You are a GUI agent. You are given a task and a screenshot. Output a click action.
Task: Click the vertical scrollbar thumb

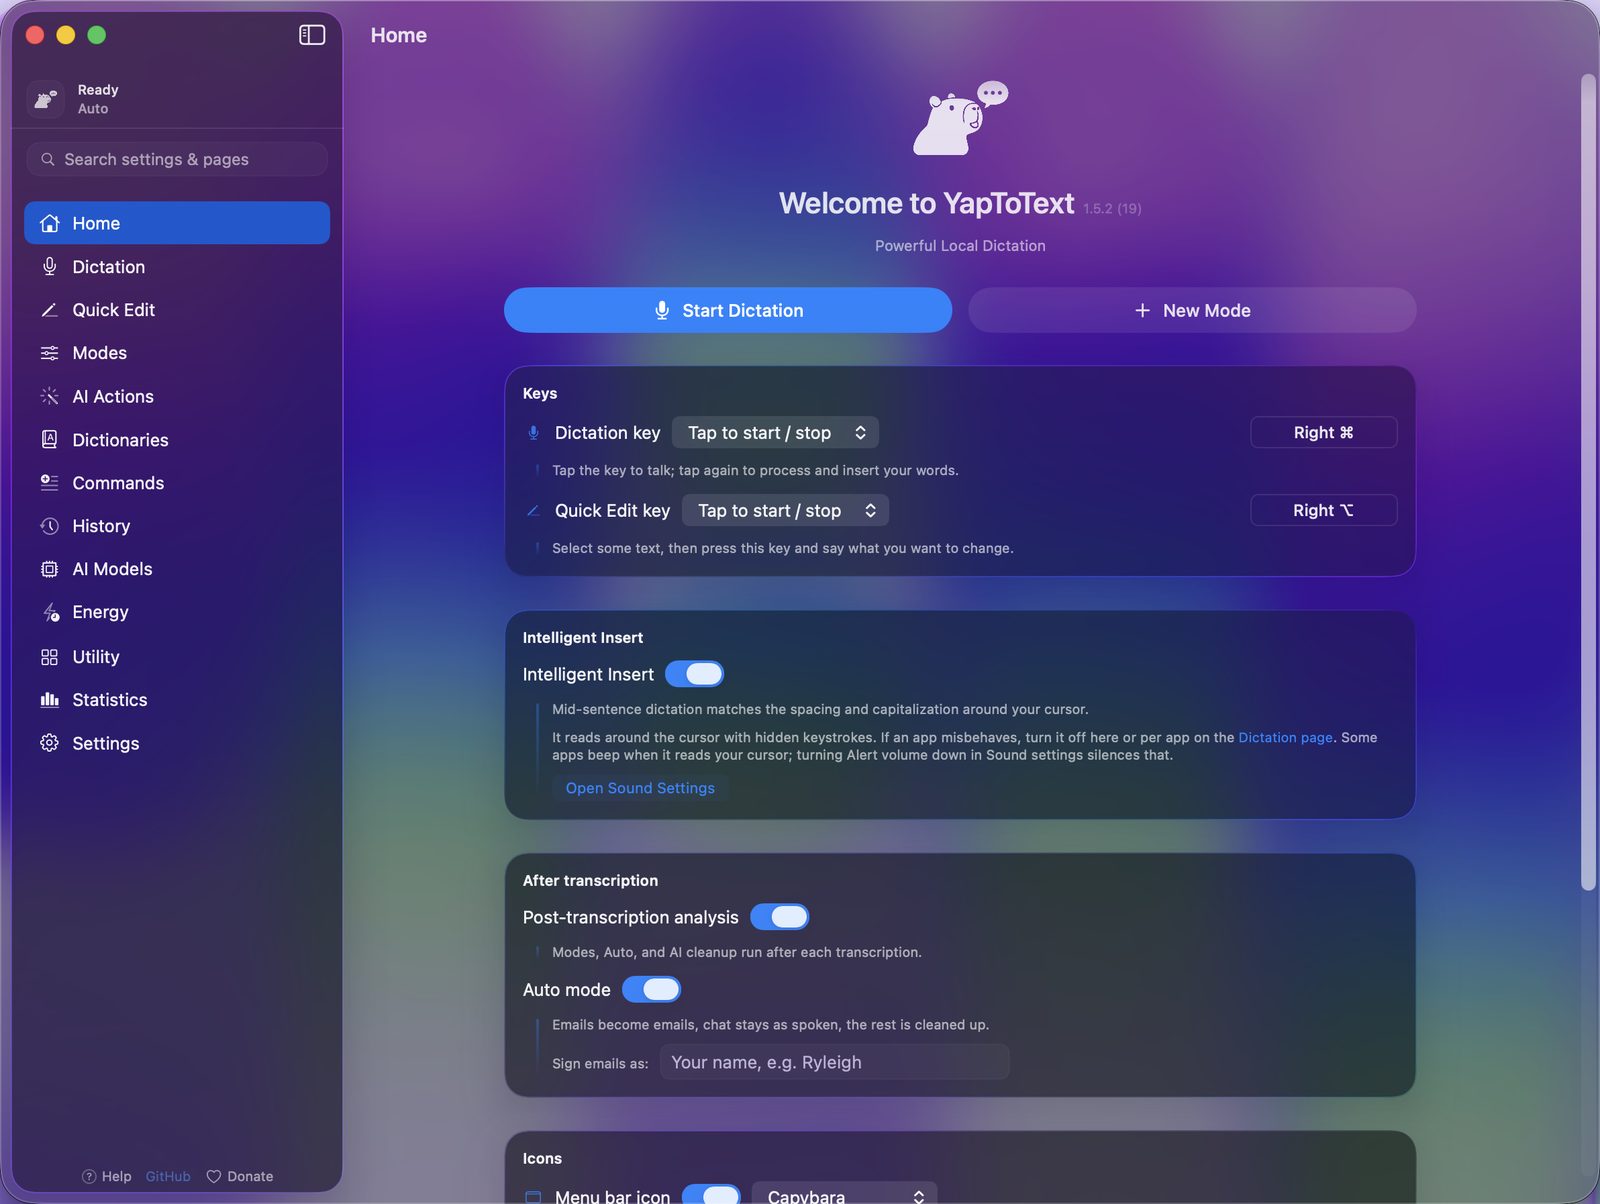pyautogui.click(x=1587, y=482)
